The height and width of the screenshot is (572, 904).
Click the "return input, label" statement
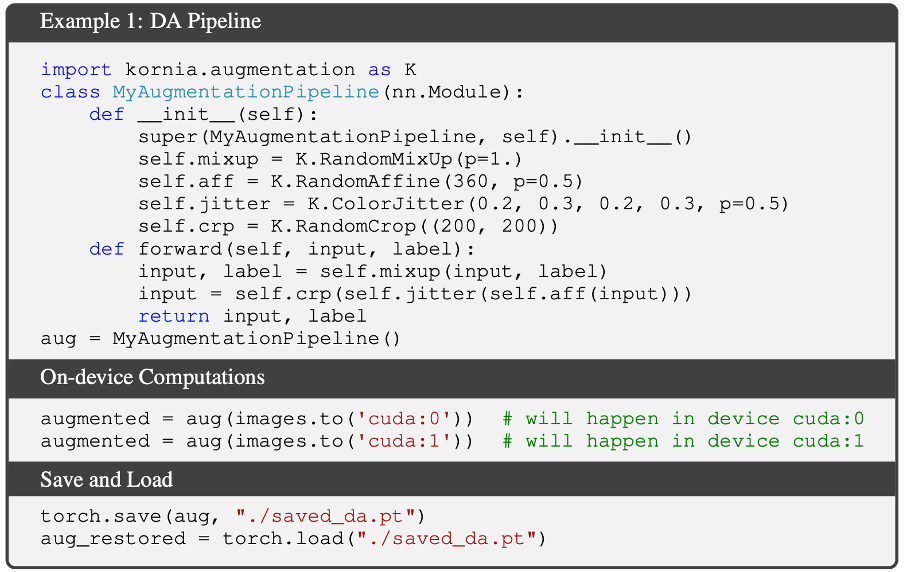252,316
